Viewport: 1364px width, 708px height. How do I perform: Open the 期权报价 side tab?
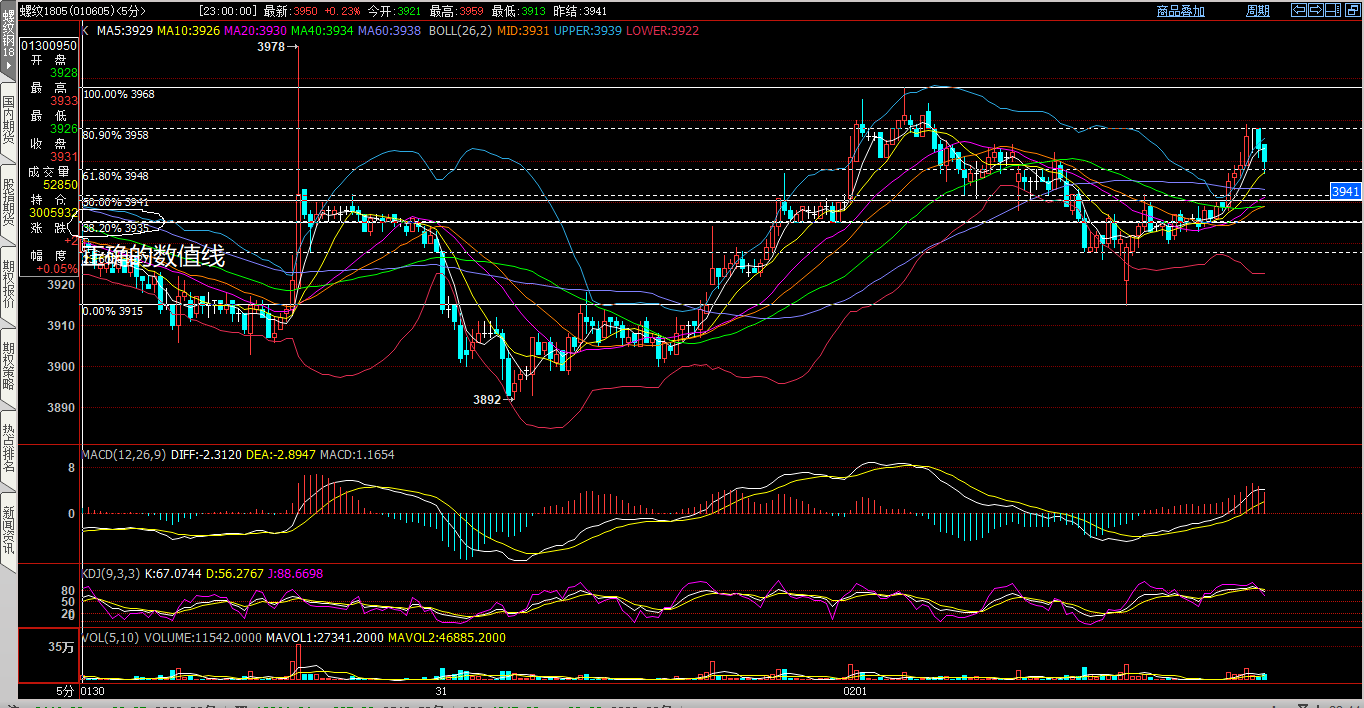point(8,285)
